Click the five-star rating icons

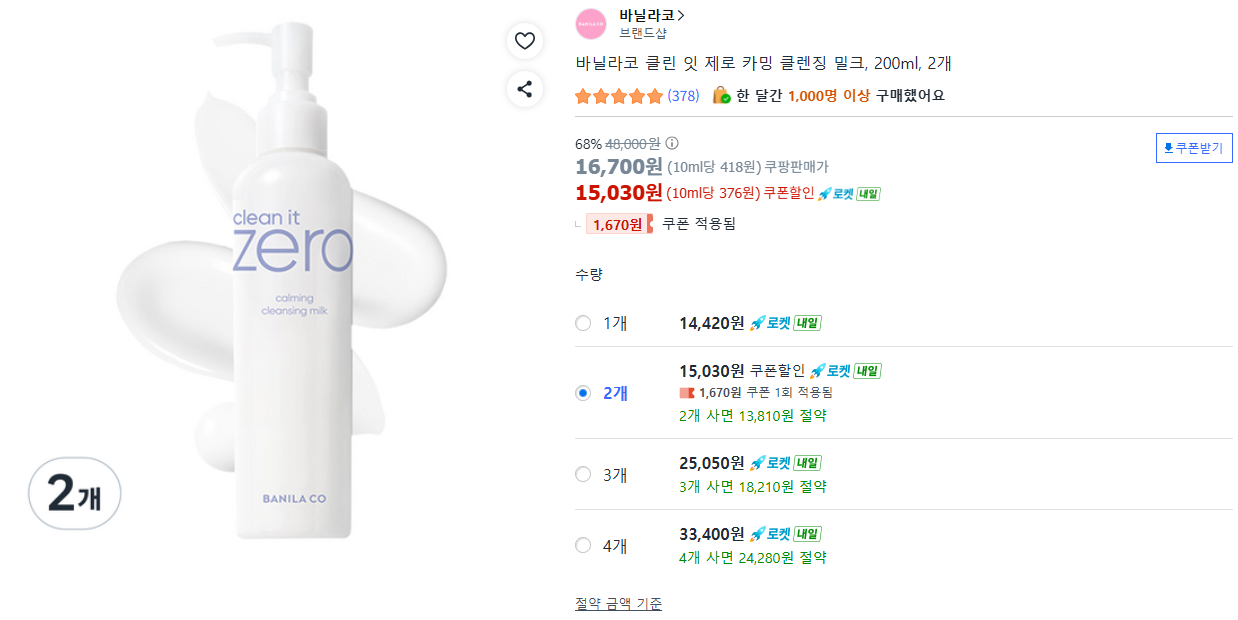(619, 96)
